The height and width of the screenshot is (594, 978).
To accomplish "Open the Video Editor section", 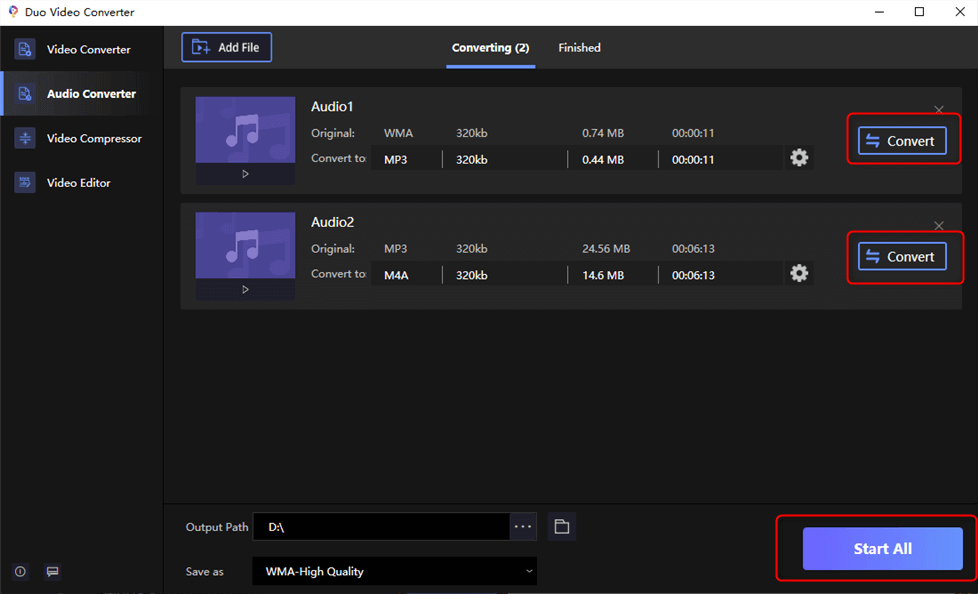I will 81,183.
